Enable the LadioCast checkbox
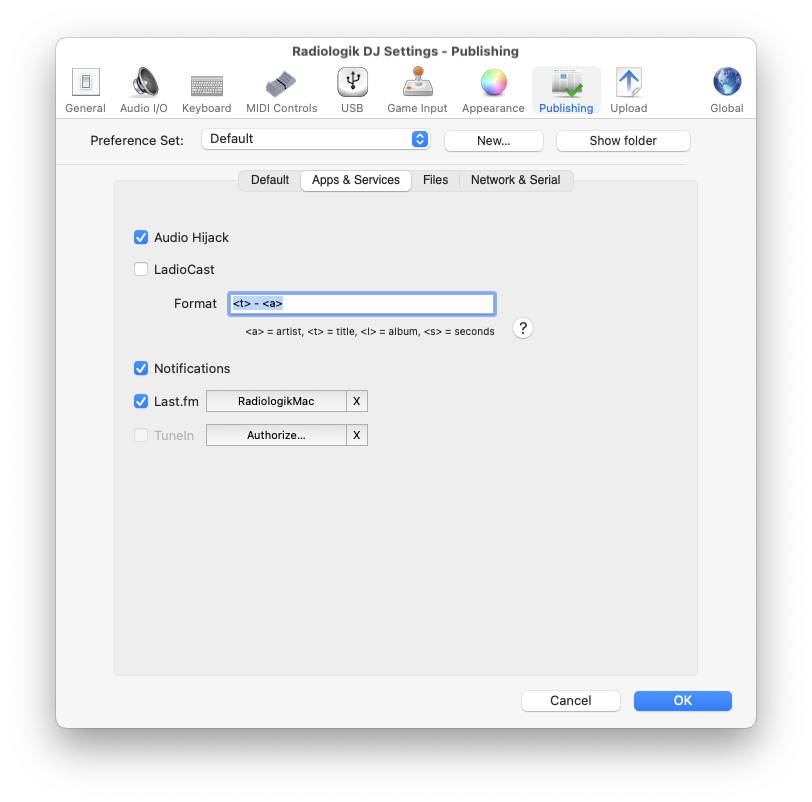 [141, 269]
